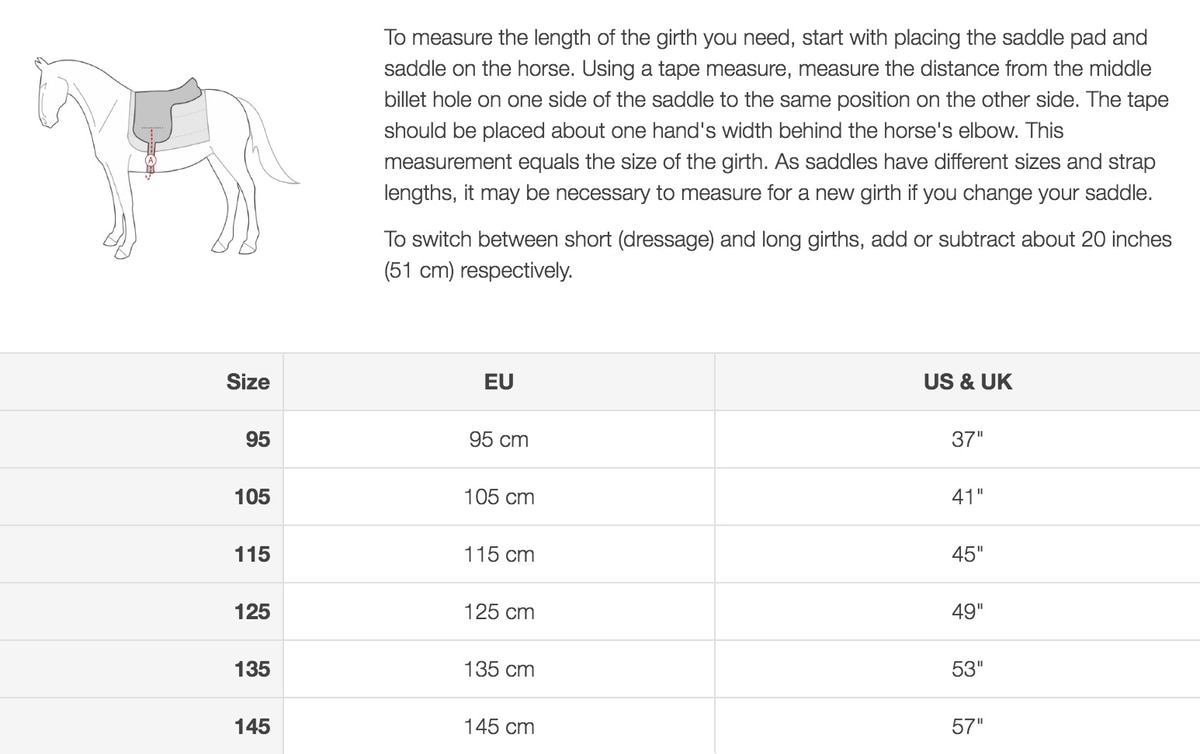Click the EU column header
This screenshot has width=1200, height=754.
pyautogui.click(x=498, y=381)
